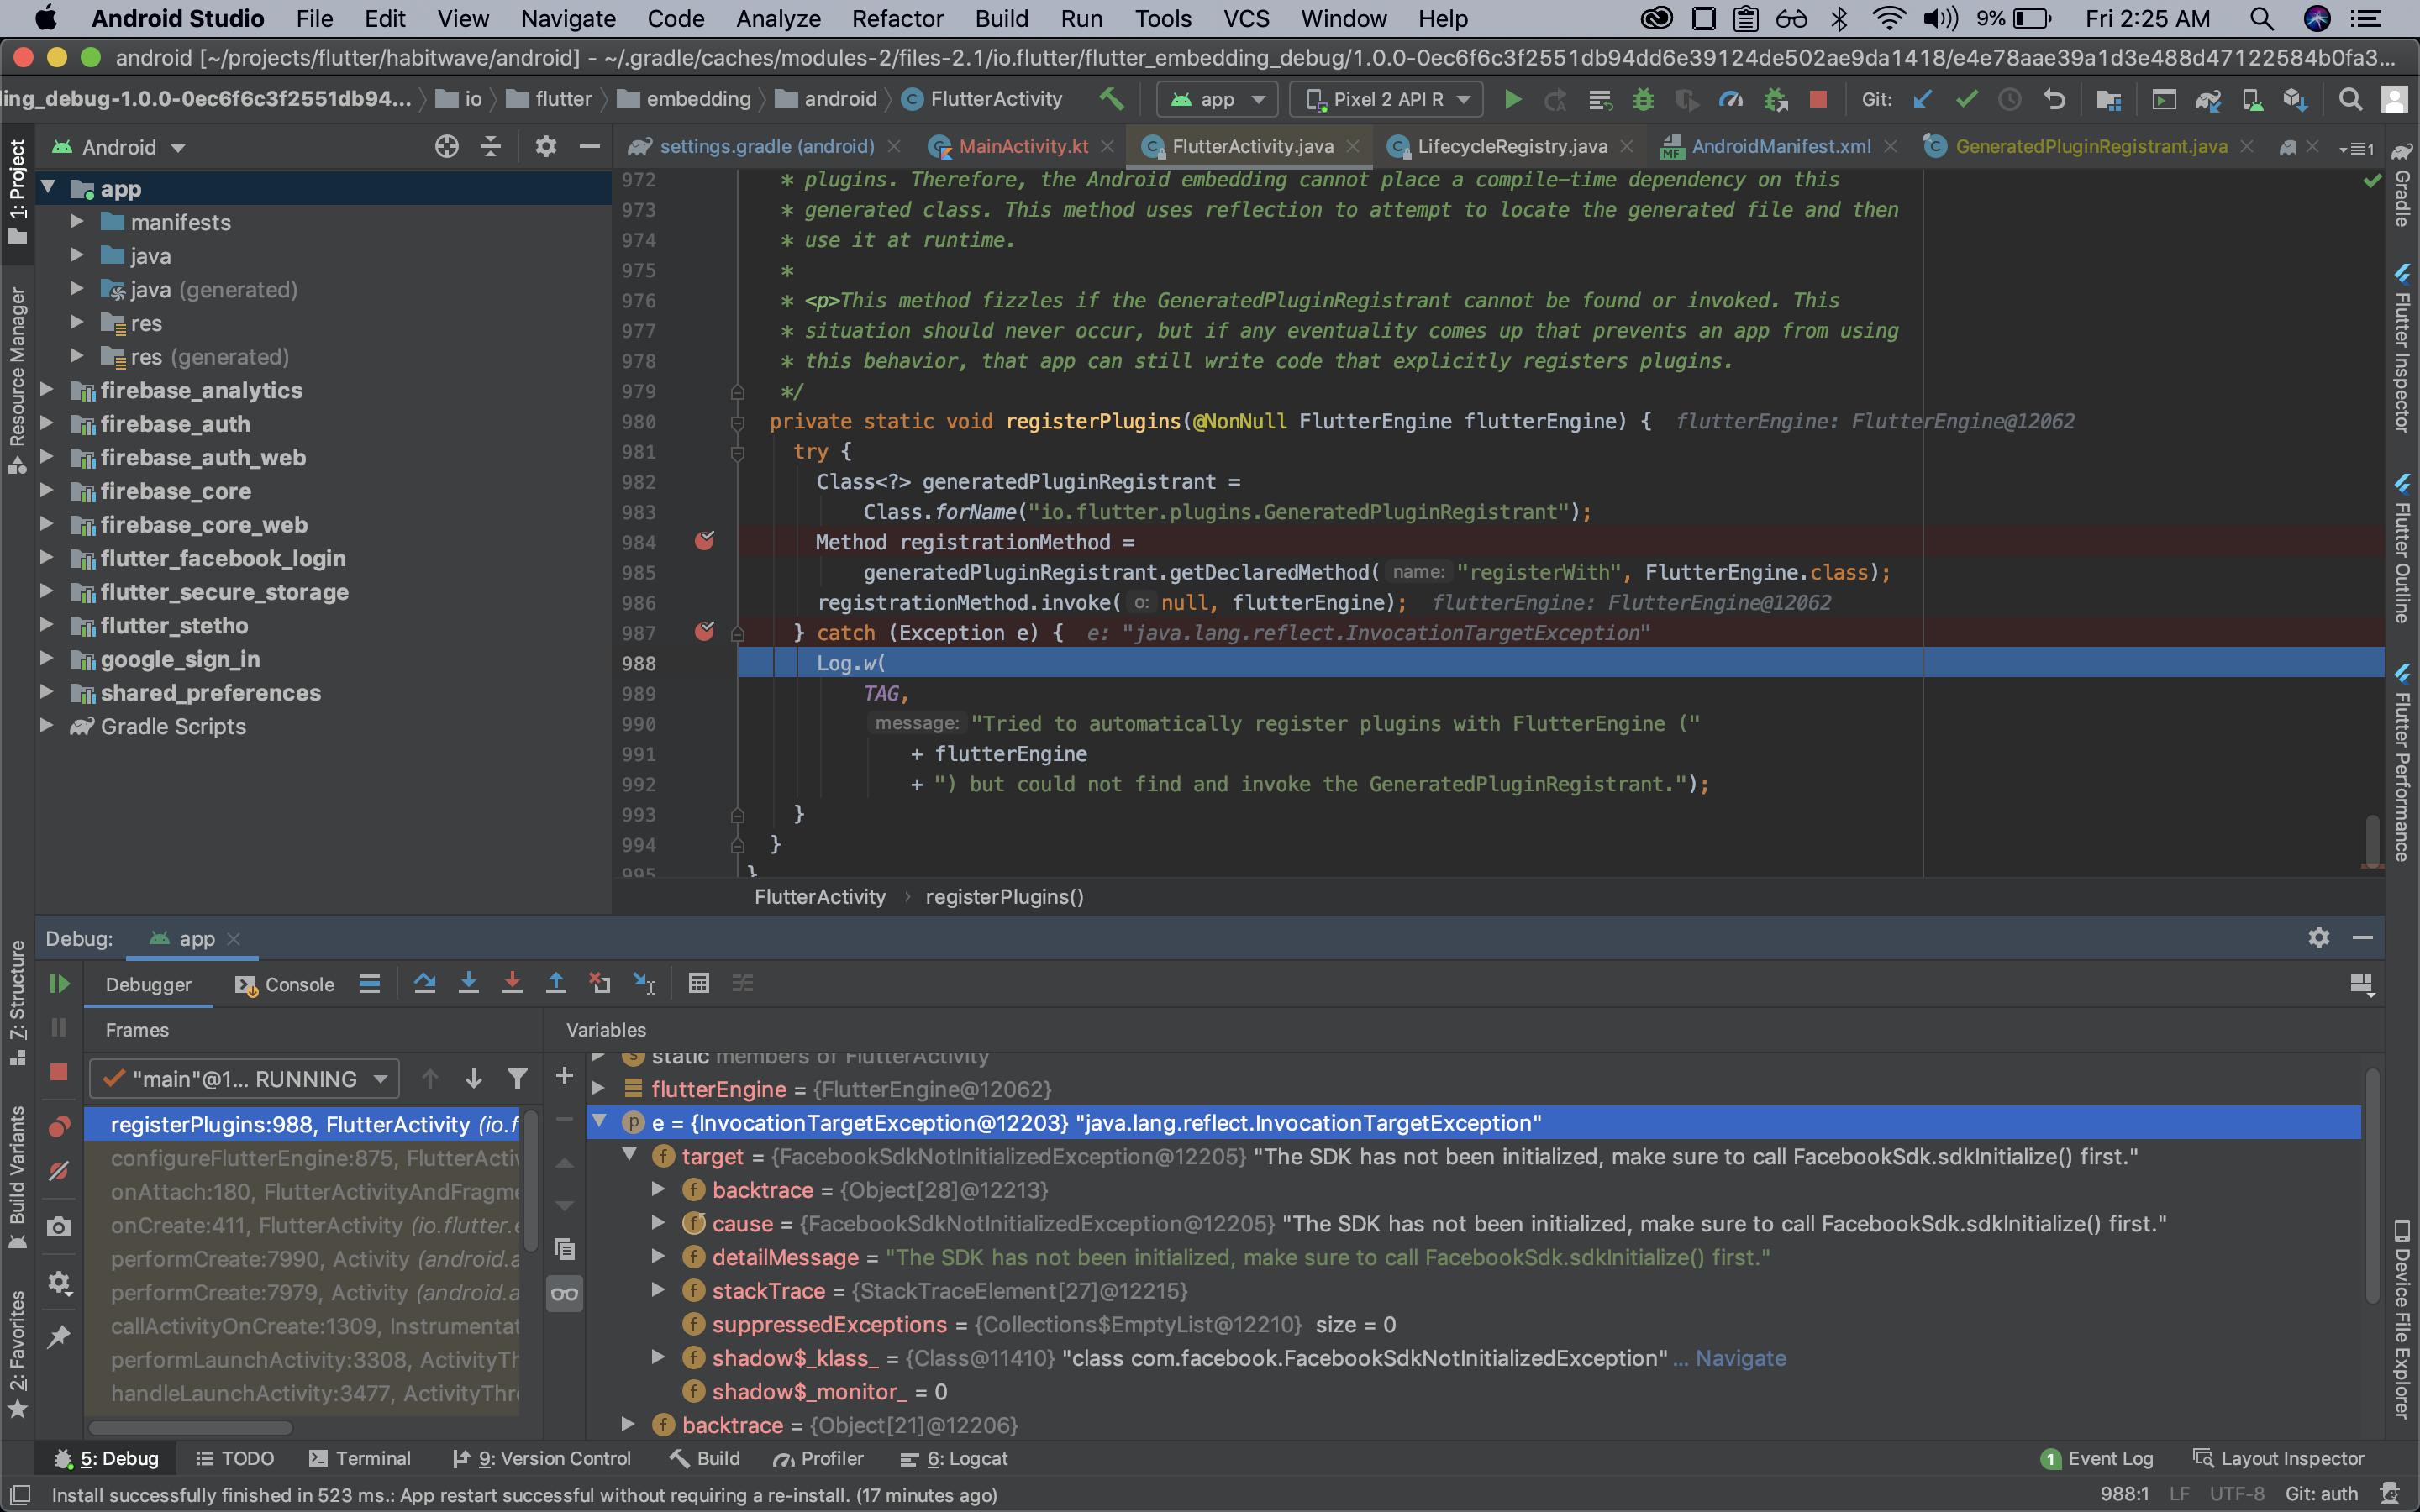The width and height of the screenshot is (2420, 1512).
Task: Open Project panel settings gear
Action: [545, 147]
